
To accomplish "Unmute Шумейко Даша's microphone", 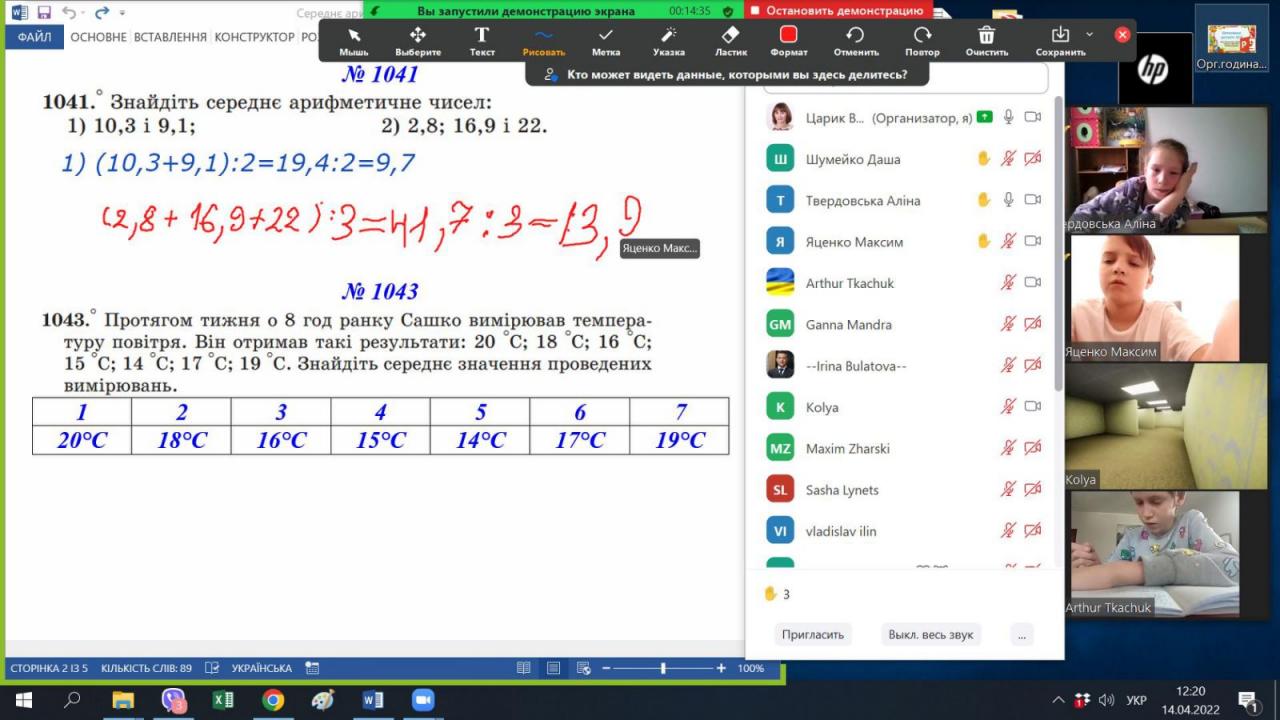I will point(1009,159).
